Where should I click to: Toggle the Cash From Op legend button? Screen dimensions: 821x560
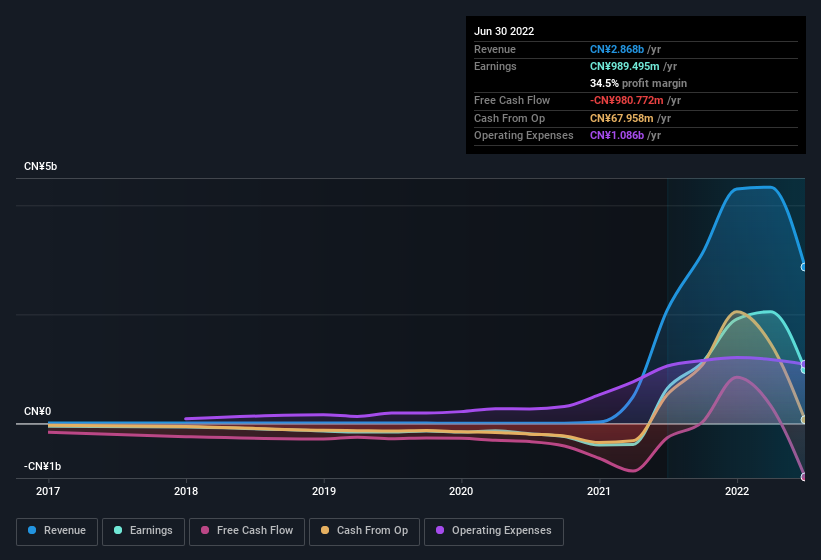pos(364,532)
